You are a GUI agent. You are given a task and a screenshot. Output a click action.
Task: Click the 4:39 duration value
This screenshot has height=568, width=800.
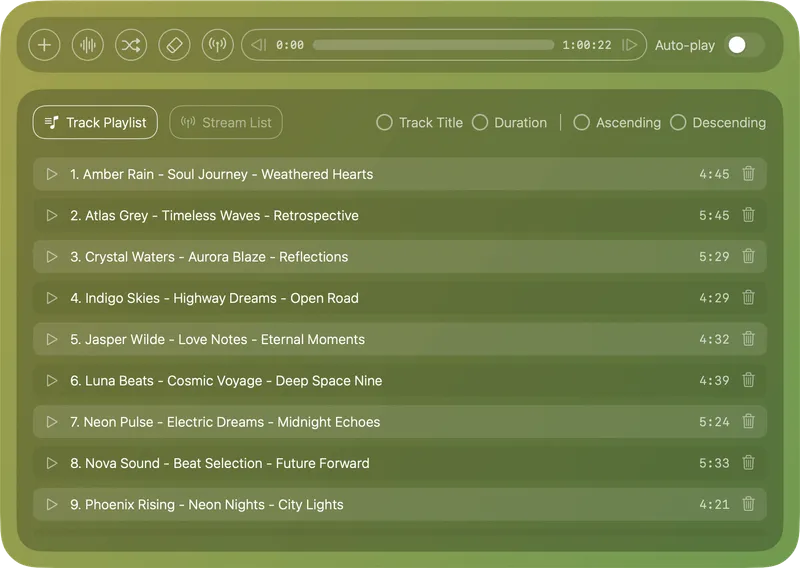tap(714, 381)
